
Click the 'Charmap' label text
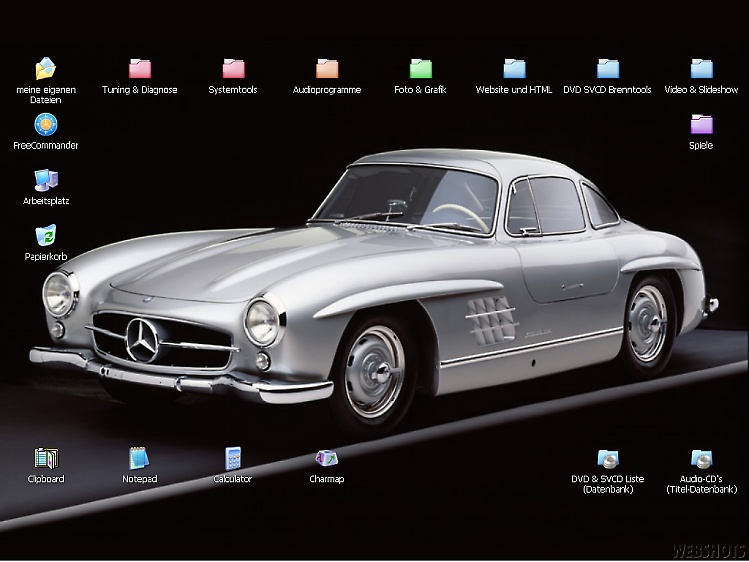[327, 479]
